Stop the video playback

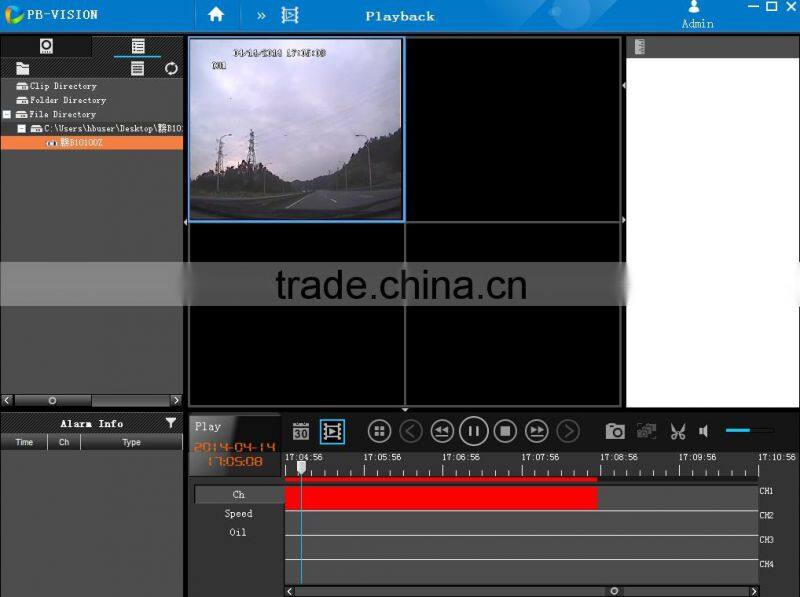click(x=506, y=431)
